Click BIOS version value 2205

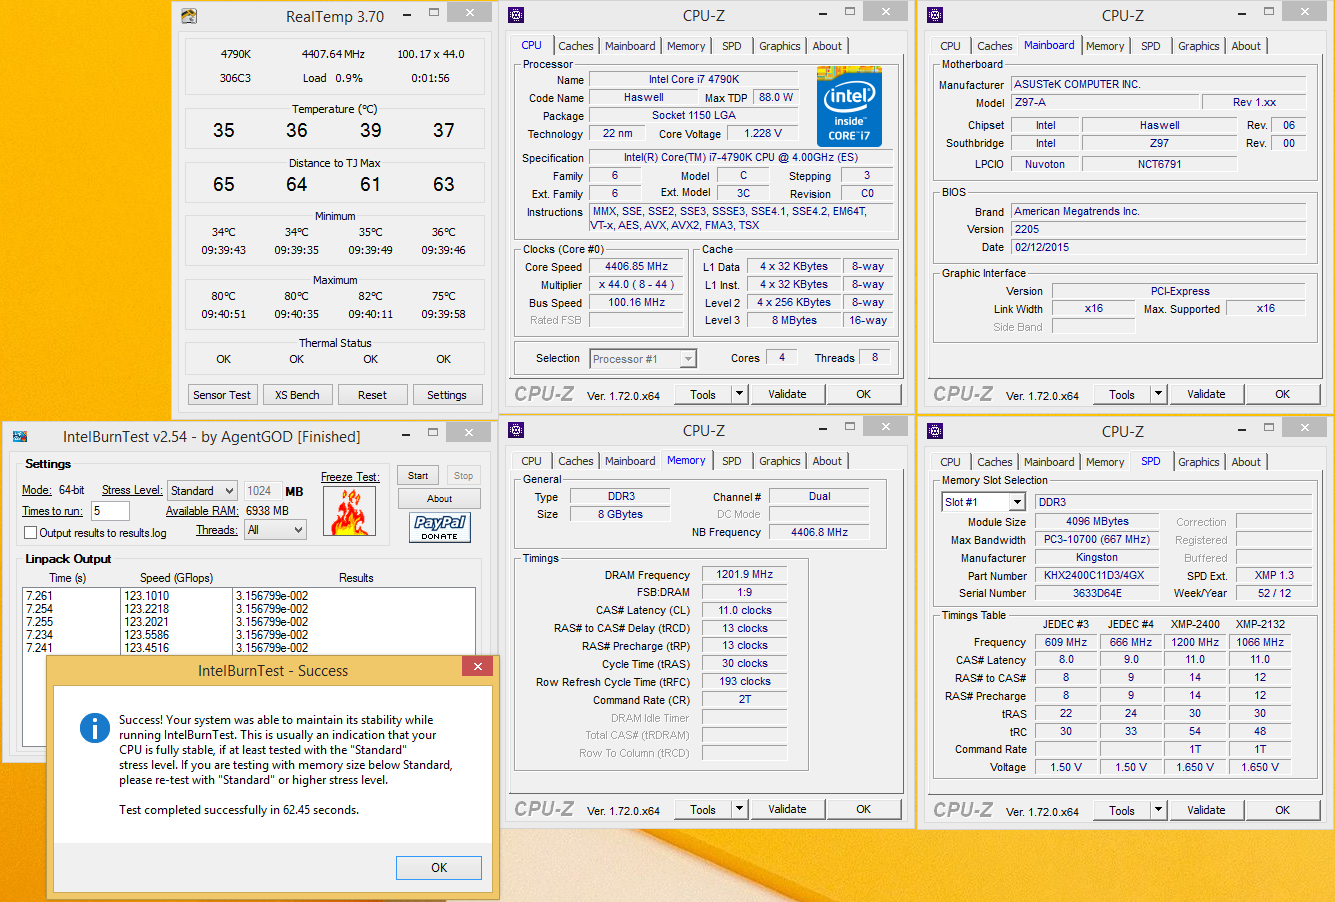coord(1158,229)
